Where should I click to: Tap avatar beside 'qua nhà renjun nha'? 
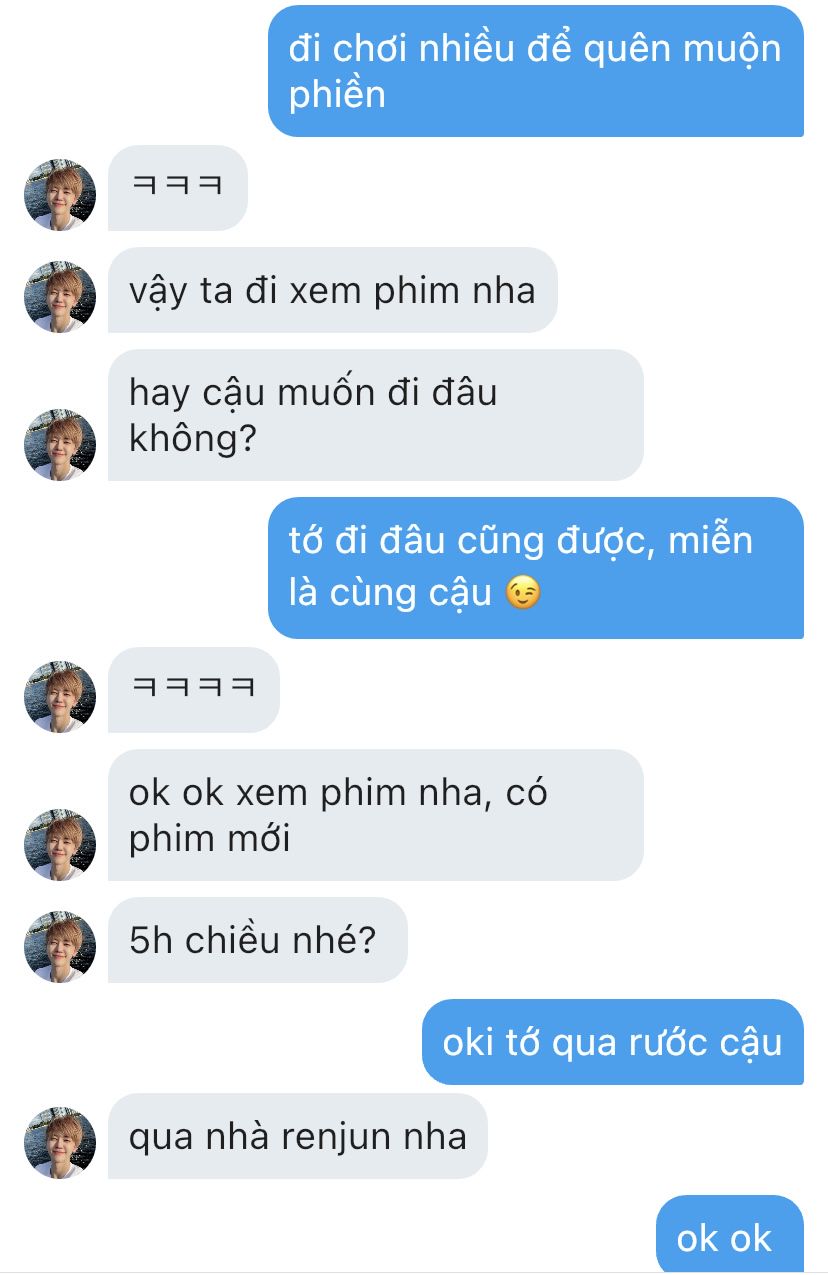pos(60,1142)
